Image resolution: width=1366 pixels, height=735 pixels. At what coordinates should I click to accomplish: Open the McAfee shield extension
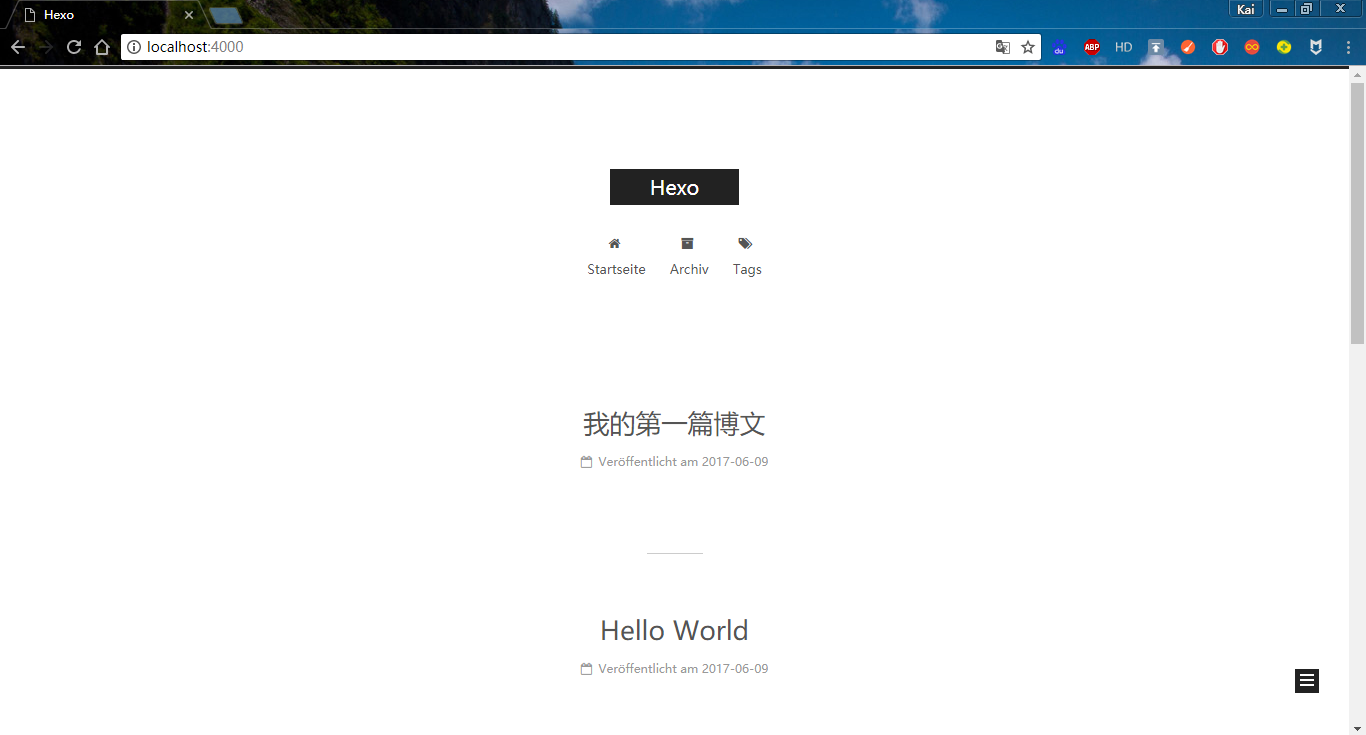point(1317,47)
